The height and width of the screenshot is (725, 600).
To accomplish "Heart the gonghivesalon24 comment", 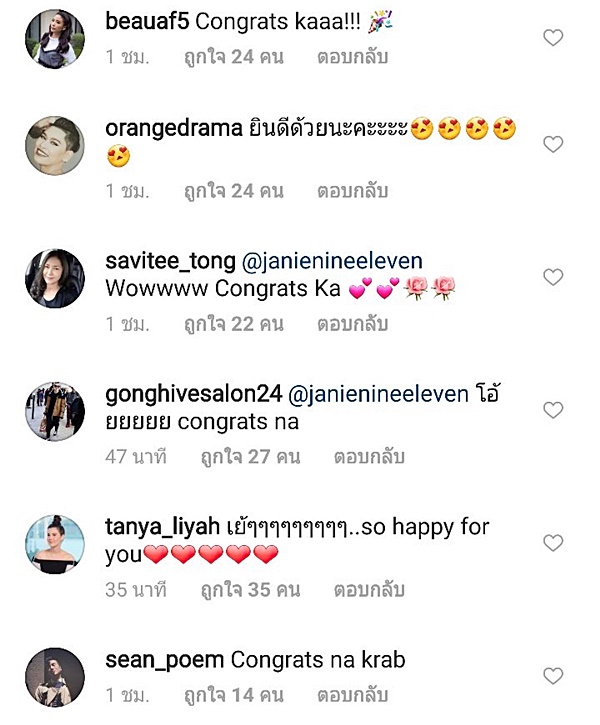I will [x=552, y=410].
